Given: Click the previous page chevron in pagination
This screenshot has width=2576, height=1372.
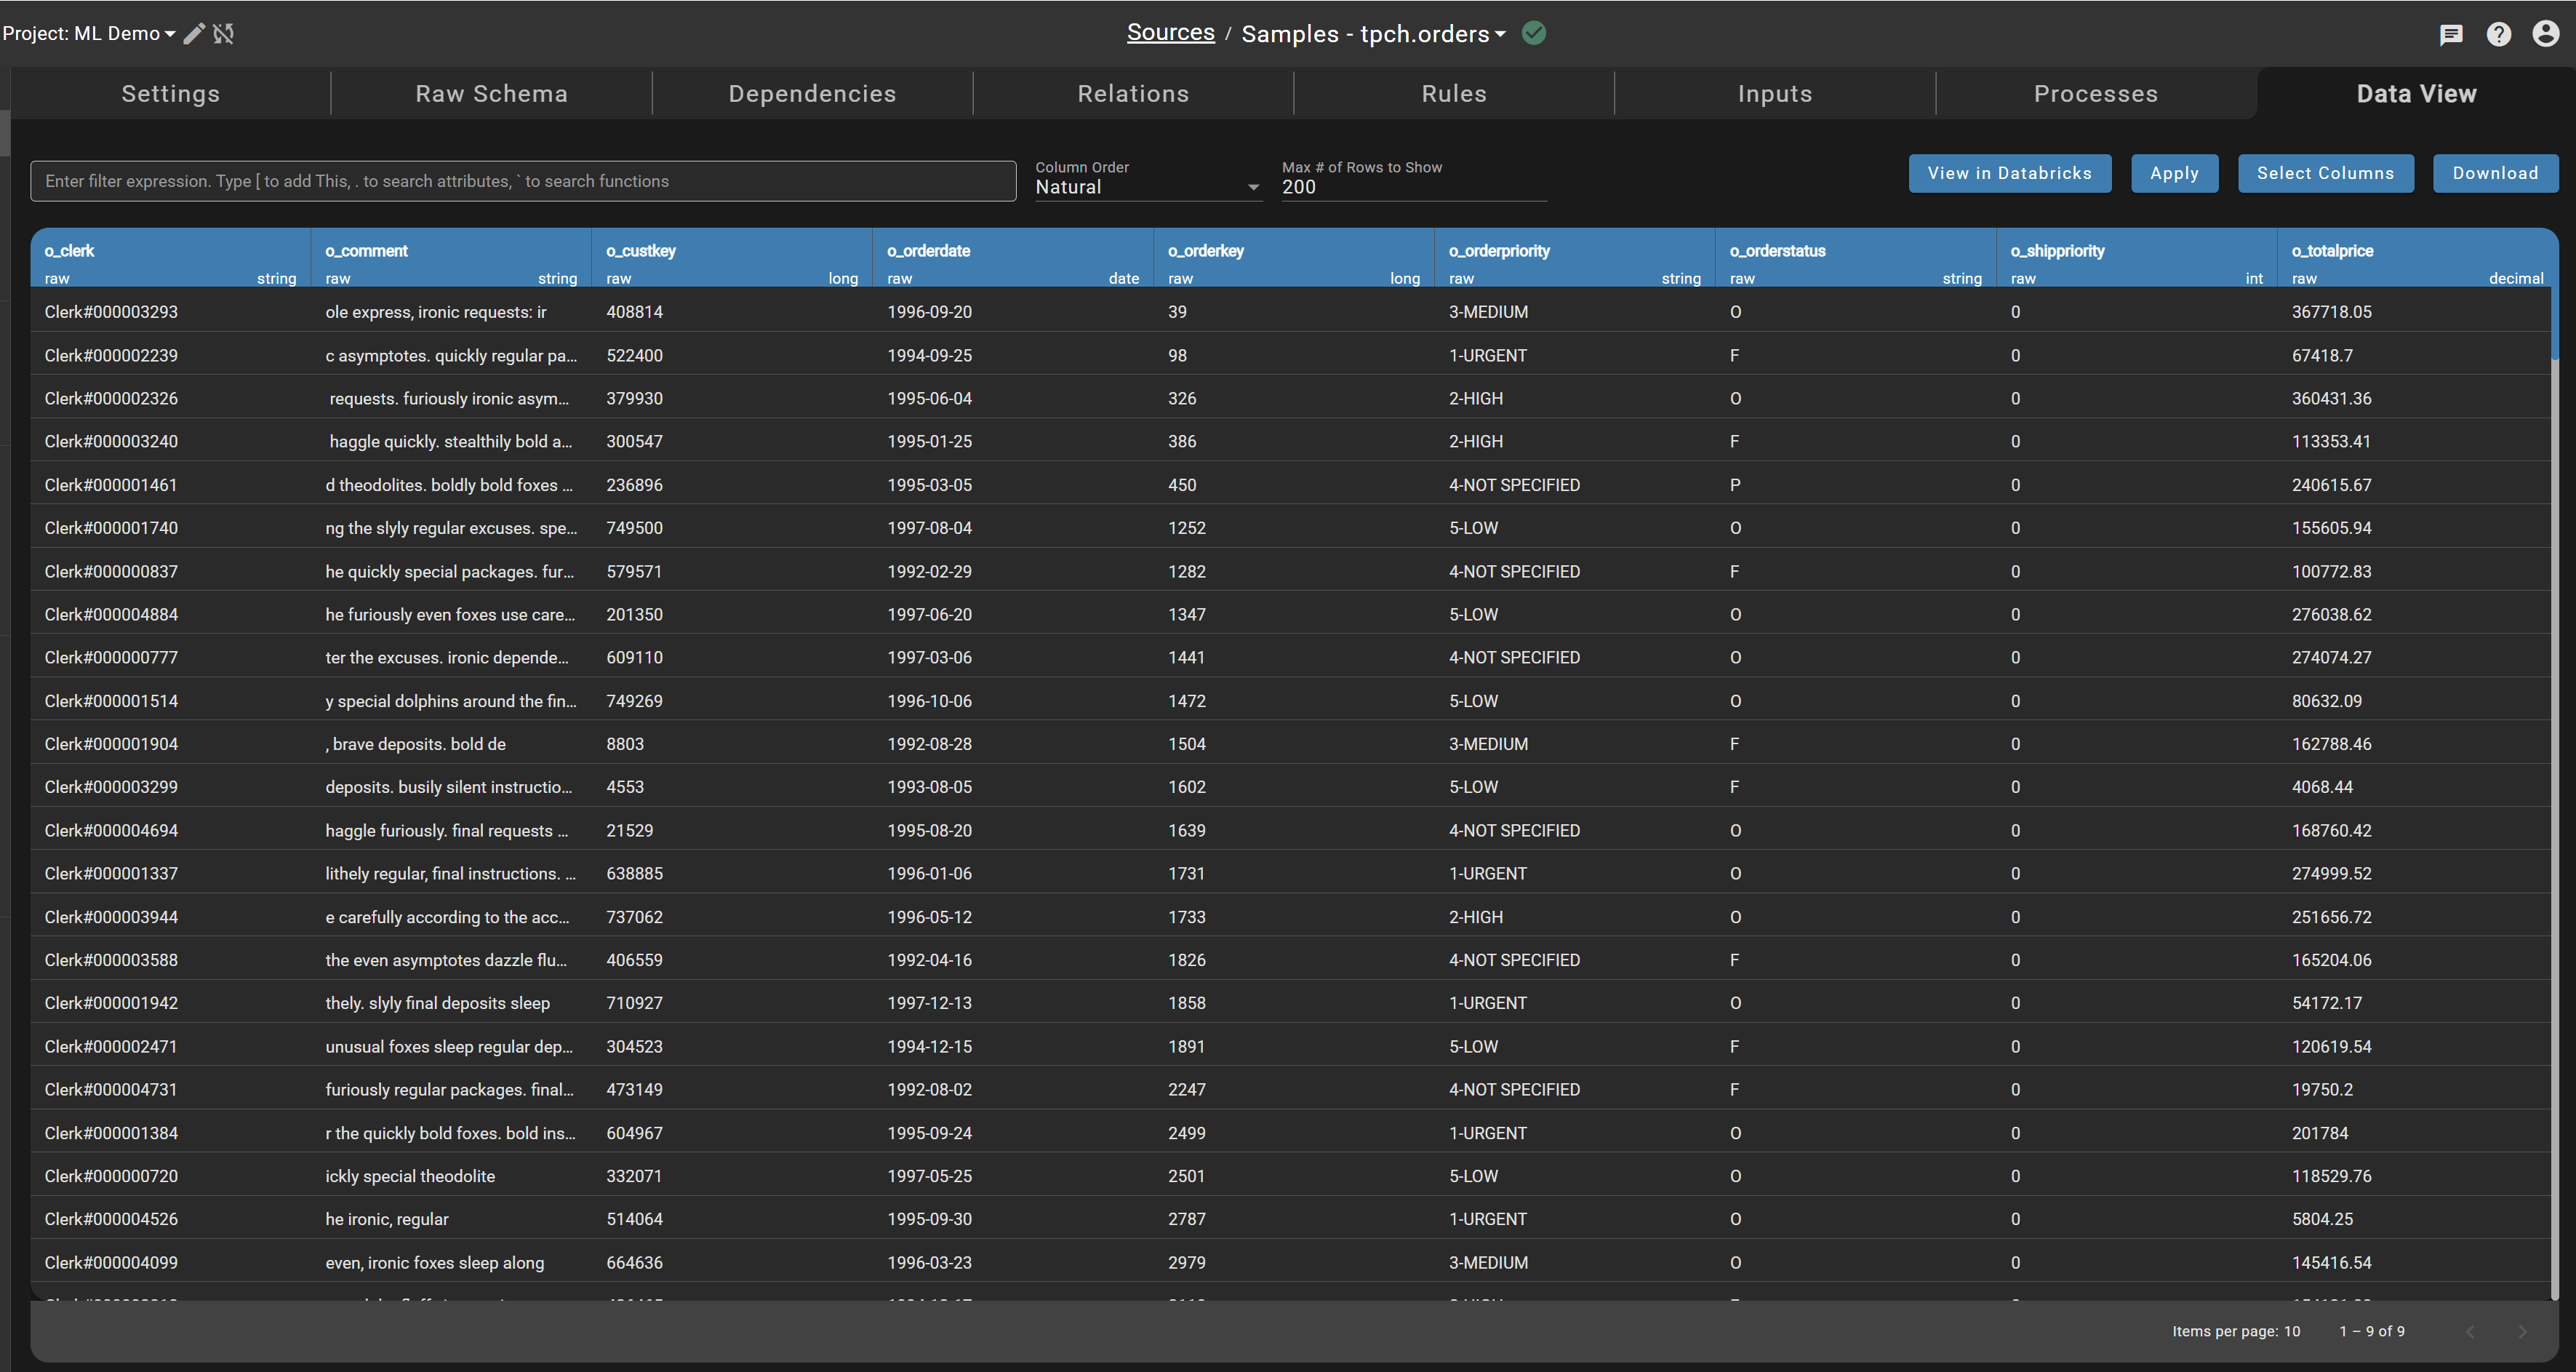Looking at the screenshot, I should (x=2470, y=1331).
